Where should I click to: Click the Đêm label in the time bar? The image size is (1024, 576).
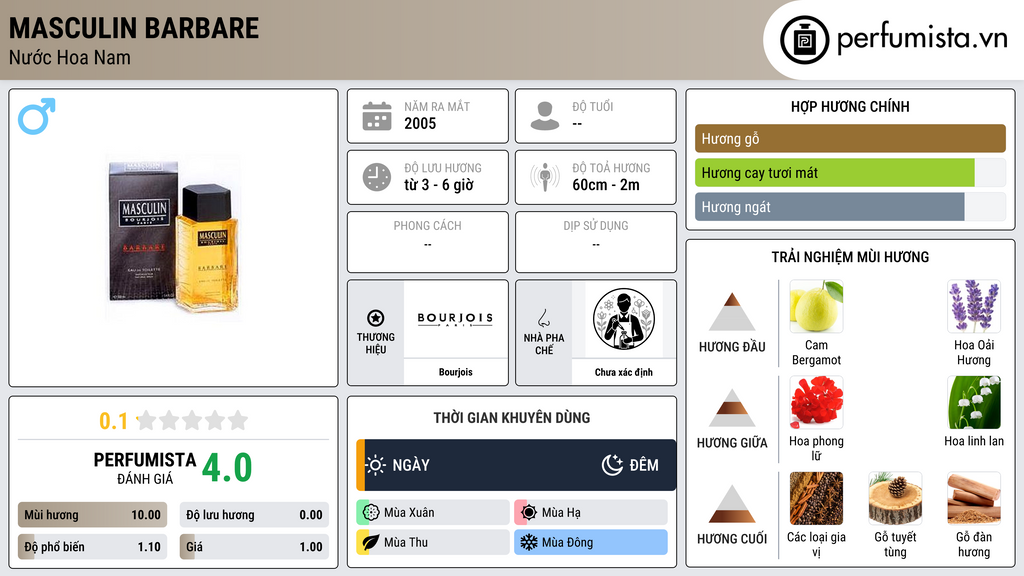(644, 465)
